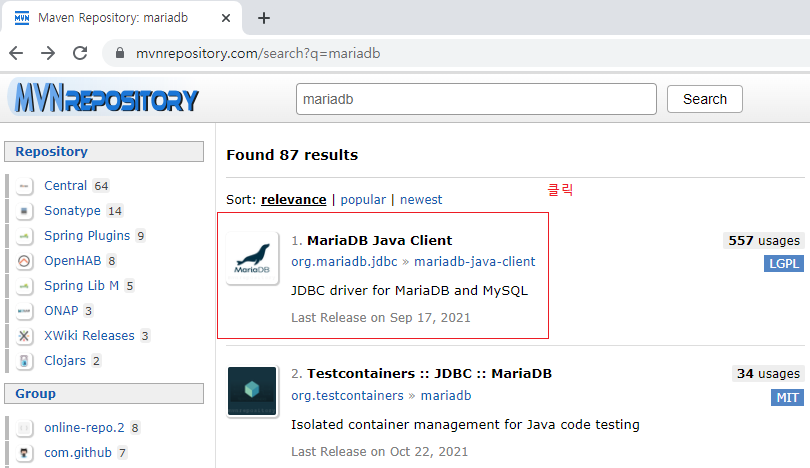Filter by Clojars repository link
Viewport: 810px width, 468px height.
click(x=65, y=361)
